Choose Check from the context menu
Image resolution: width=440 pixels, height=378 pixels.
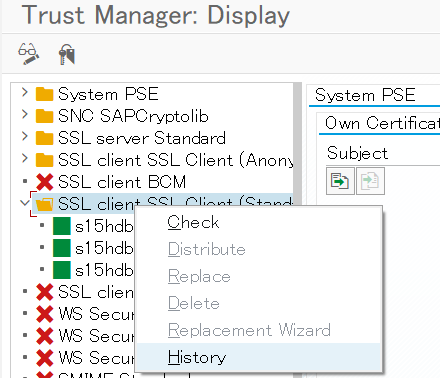click(193, 222)
